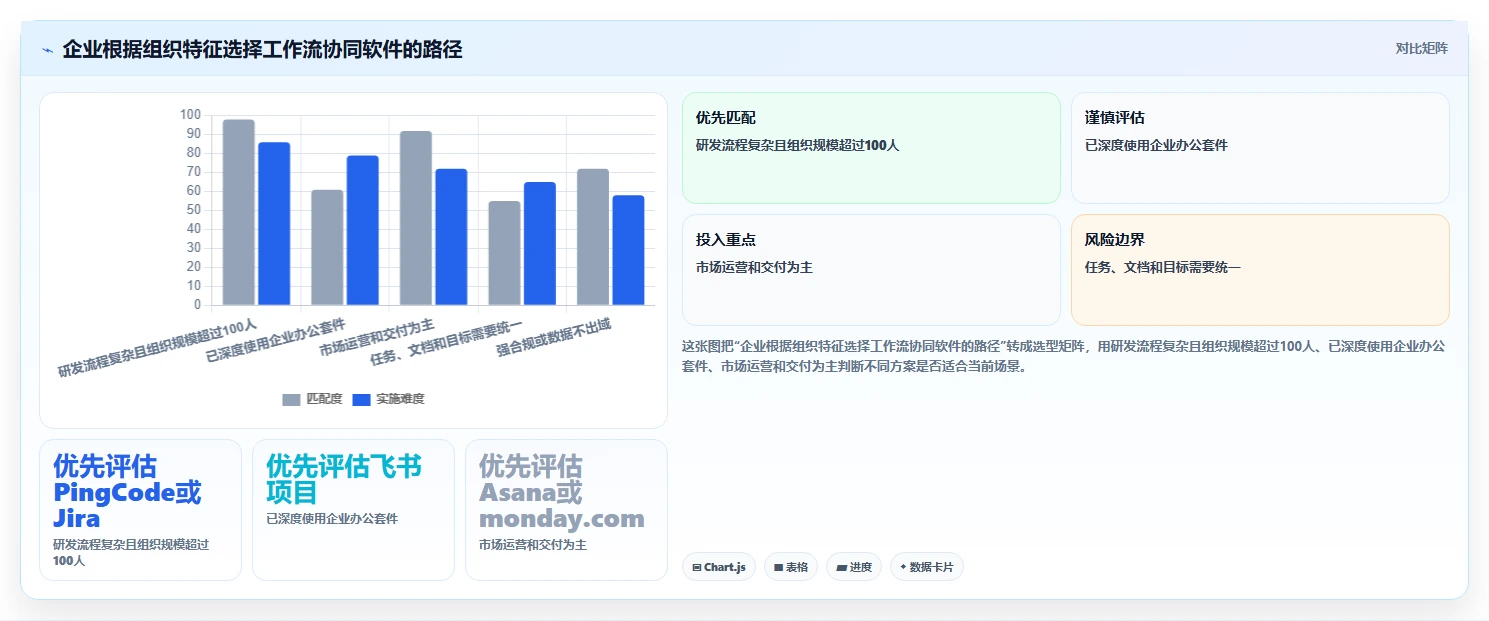Image resolution: width=1489 pixels, height=621 pixels.
Task: Click the gray 匹配度 bar for 强合规或数据不出域
Action: (x=593, y=237)
